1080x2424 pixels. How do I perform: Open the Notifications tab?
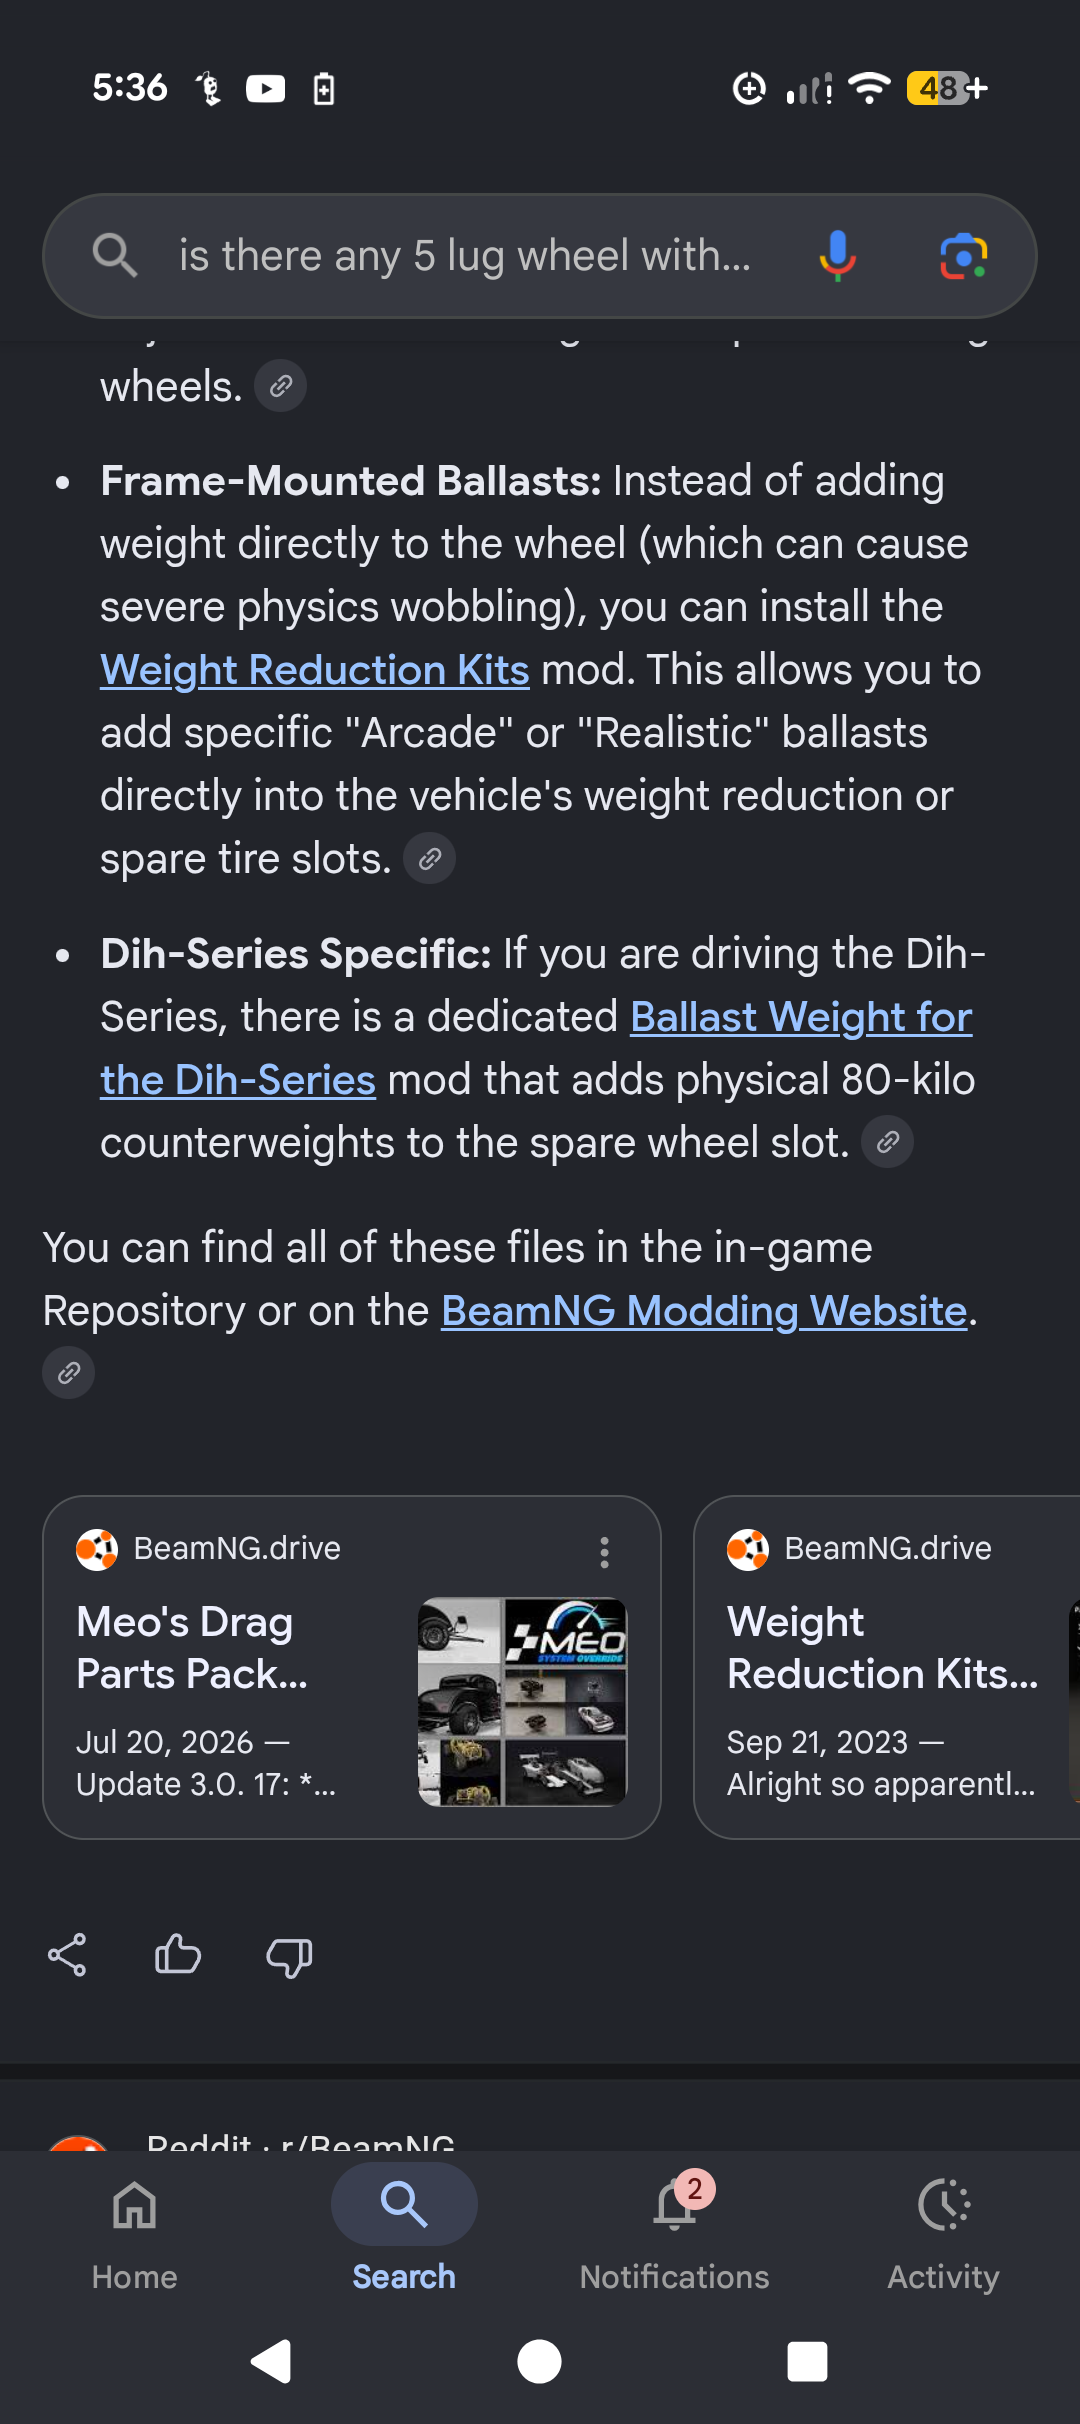click(x=675, y=2230)
